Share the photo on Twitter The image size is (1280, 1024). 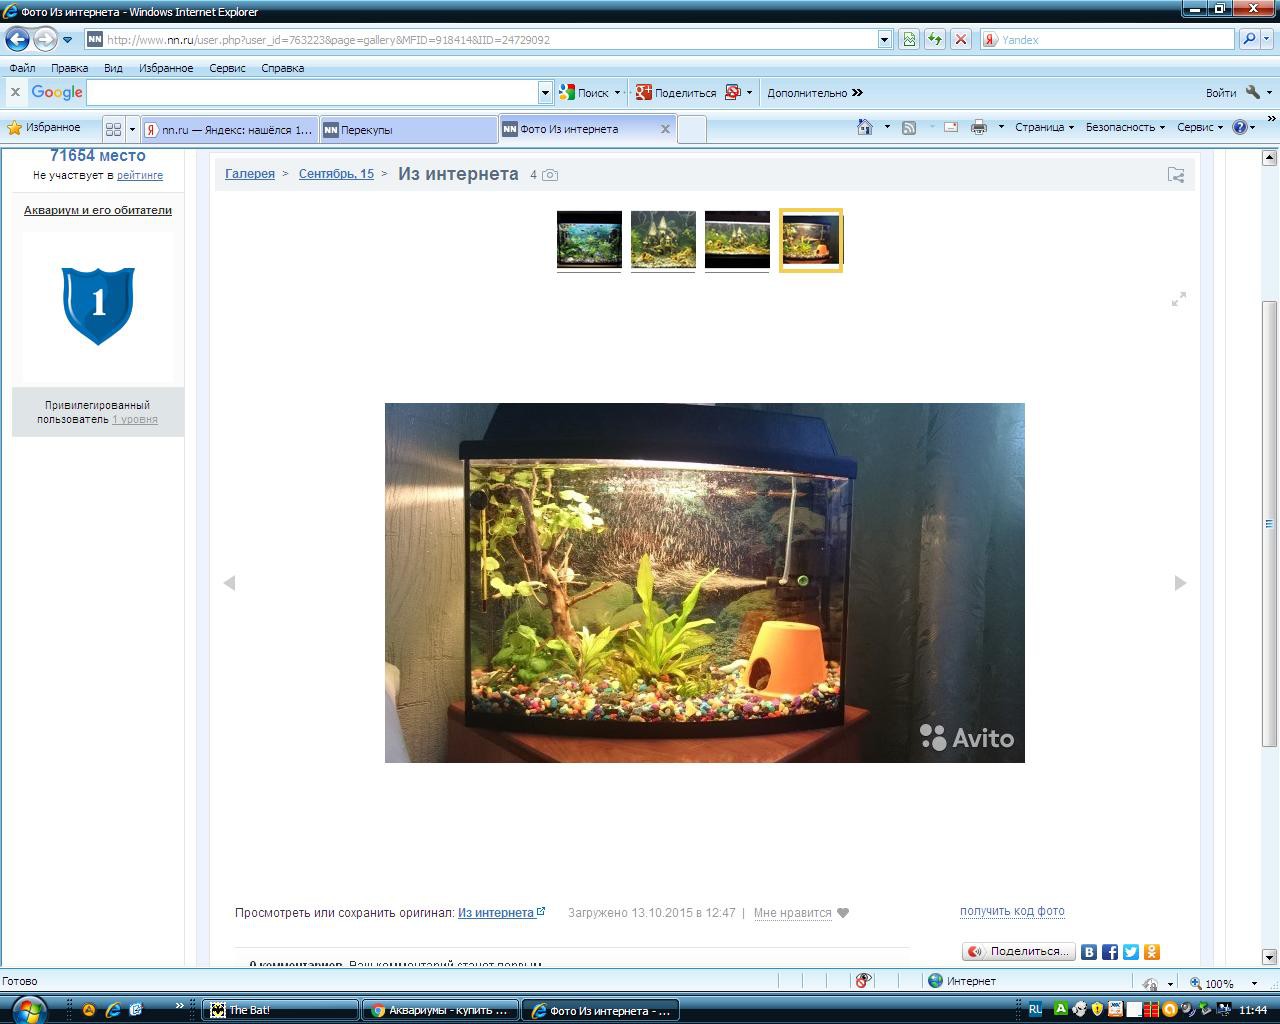(1131, 952)
